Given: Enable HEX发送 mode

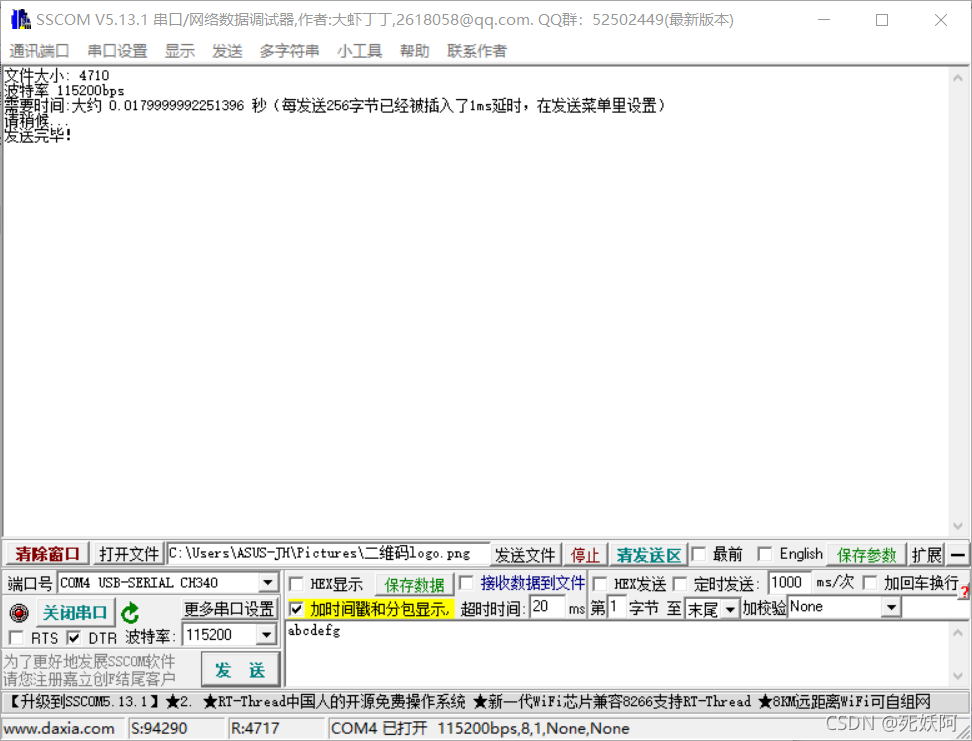Looking at the screenshot, I should point(599,582).
